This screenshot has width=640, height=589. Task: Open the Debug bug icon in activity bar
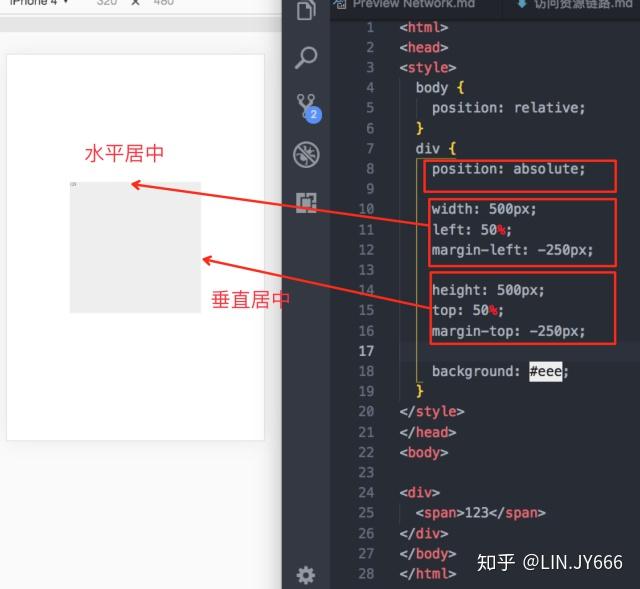coord(306,155)
